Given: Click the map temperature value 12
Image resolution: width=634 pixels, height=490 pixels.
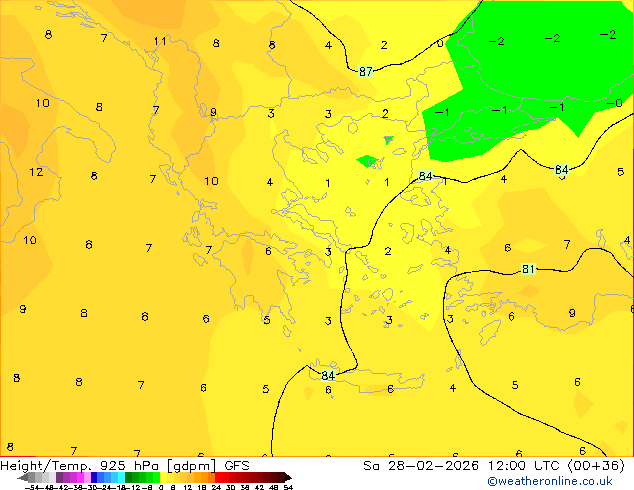Looking at the screenshot, I should point(36,172).
